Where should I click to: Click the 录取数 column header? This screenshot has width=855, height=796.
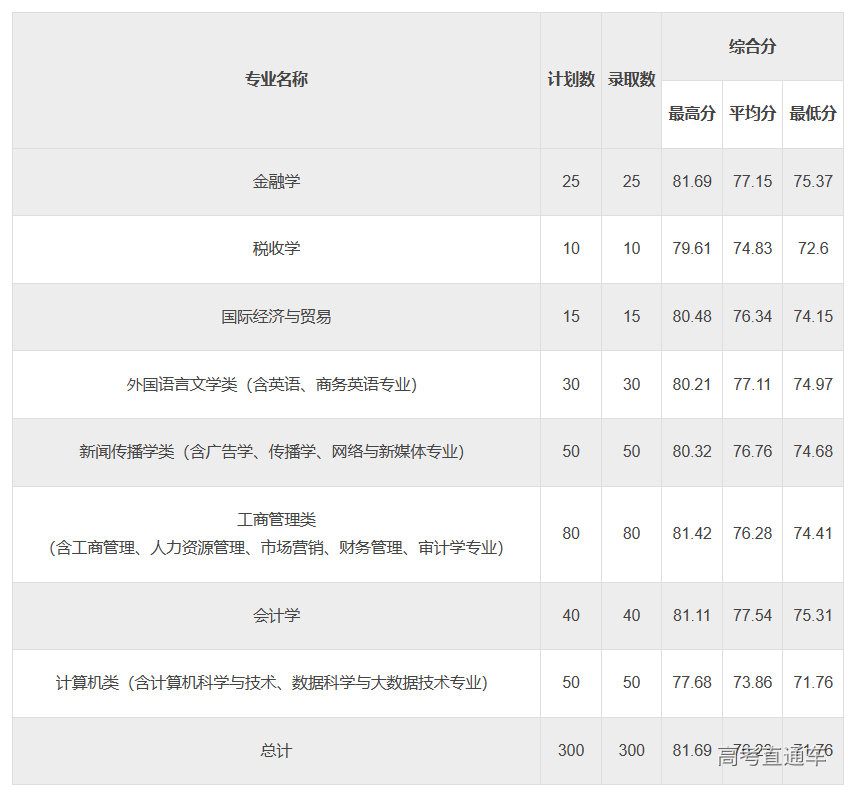(x=631, y=80)
